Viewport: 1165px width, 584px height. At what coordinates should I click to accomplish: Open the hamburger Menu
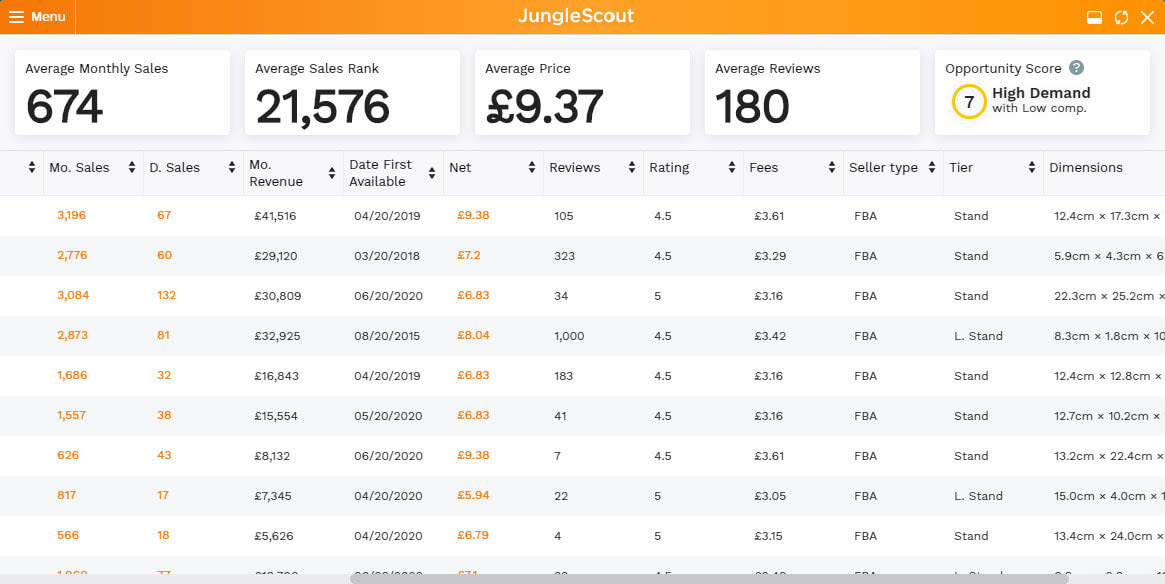coord(37,17)
